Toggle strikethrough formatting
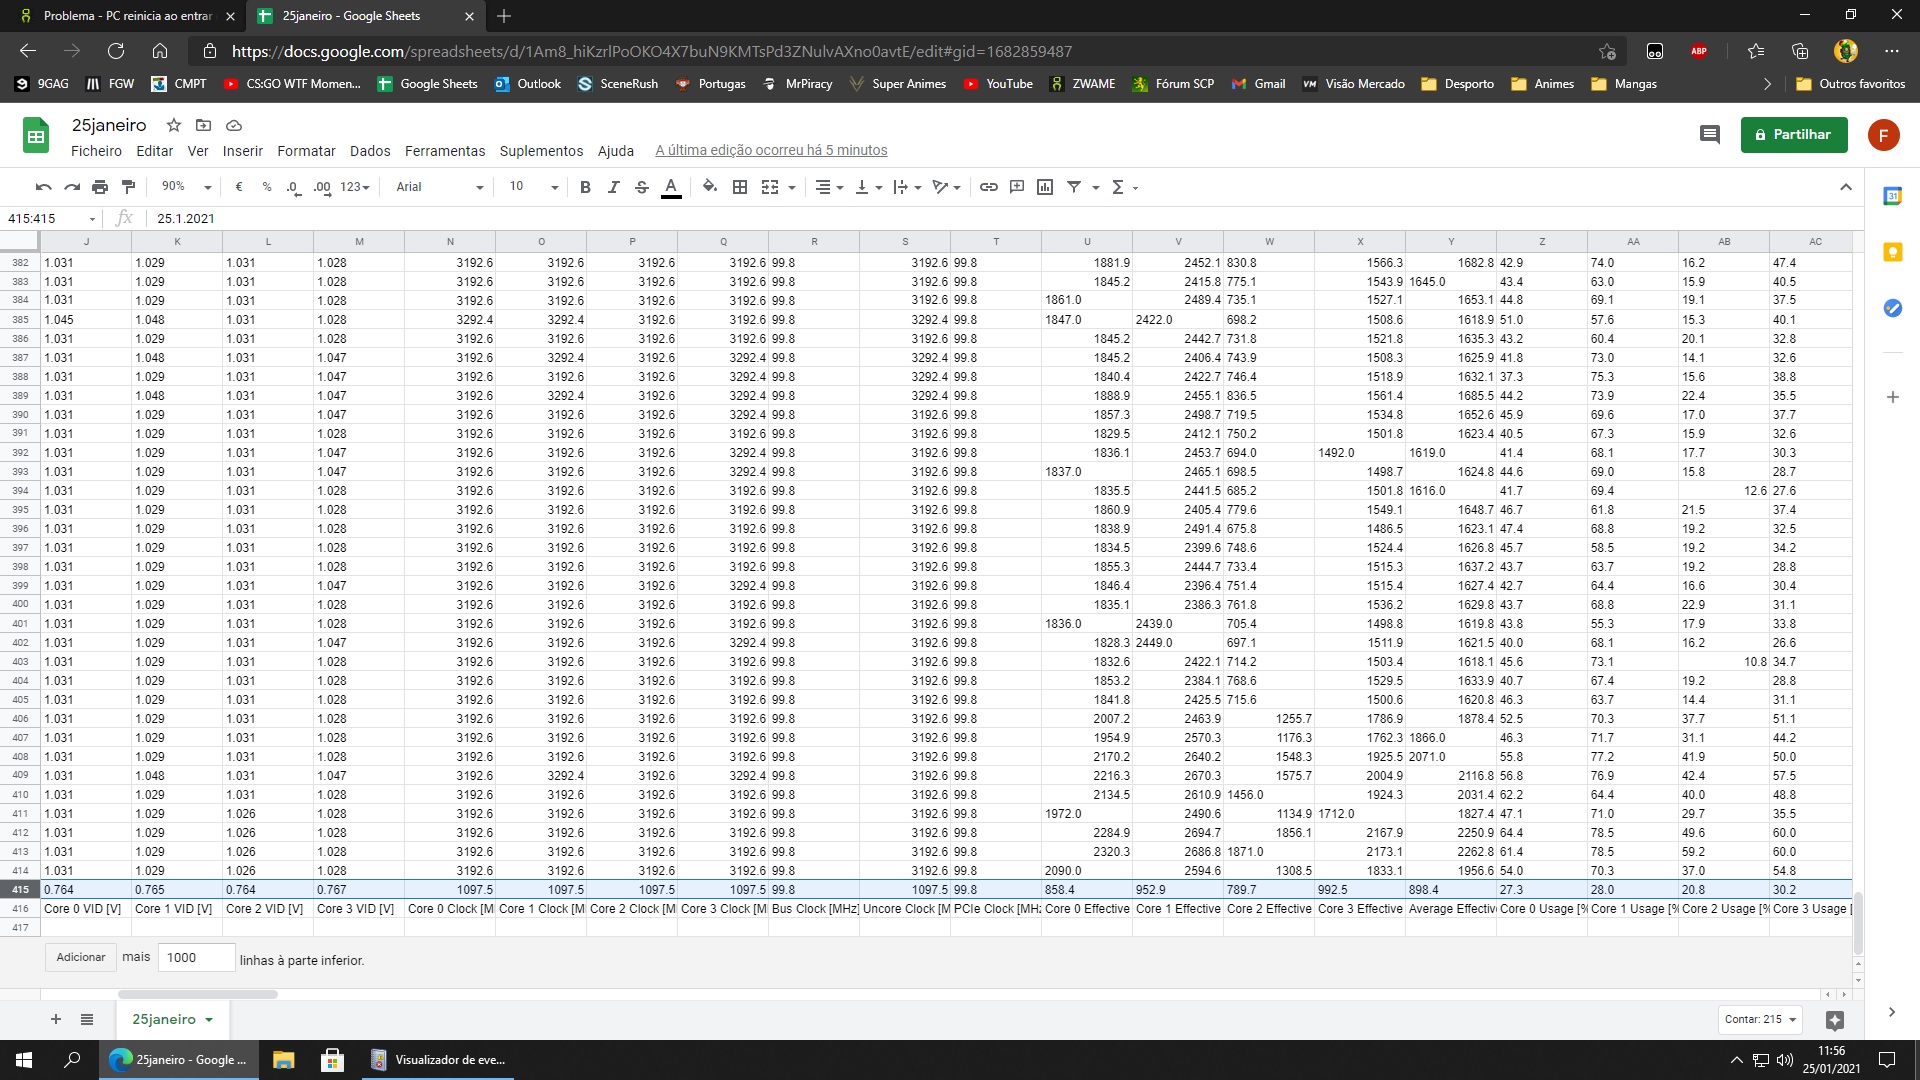Screen dimensions: 1920x1080 click(x=642, y=187)
